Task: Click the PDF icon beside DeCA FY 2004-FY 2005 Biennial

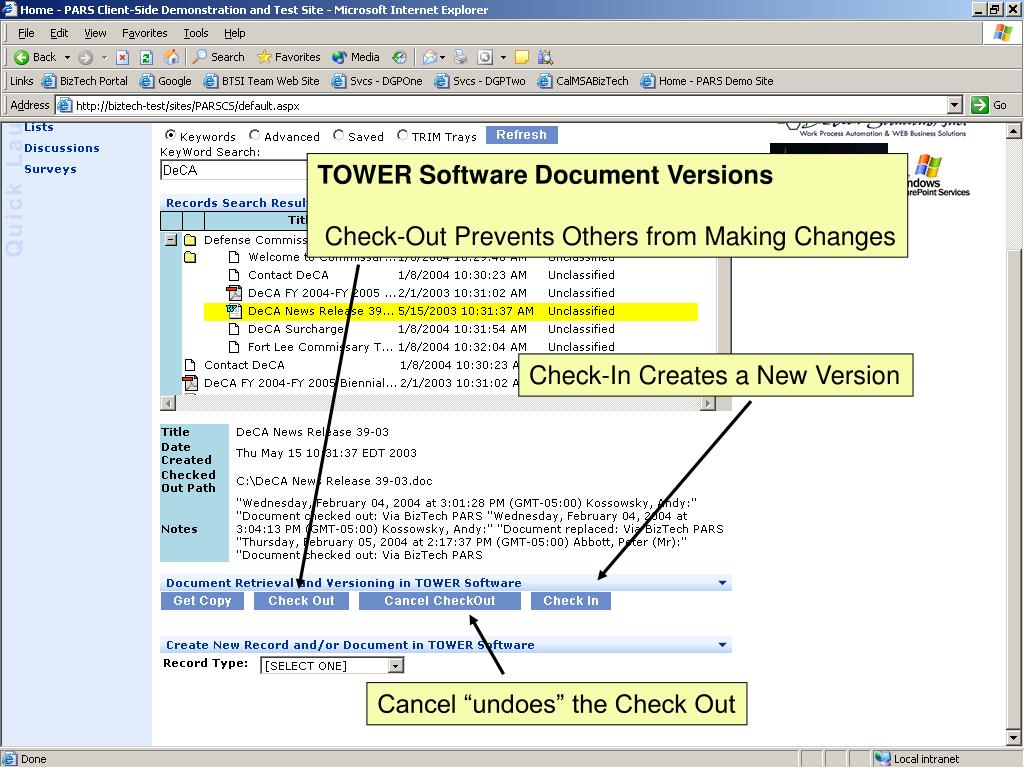Action: coord(190,383)
